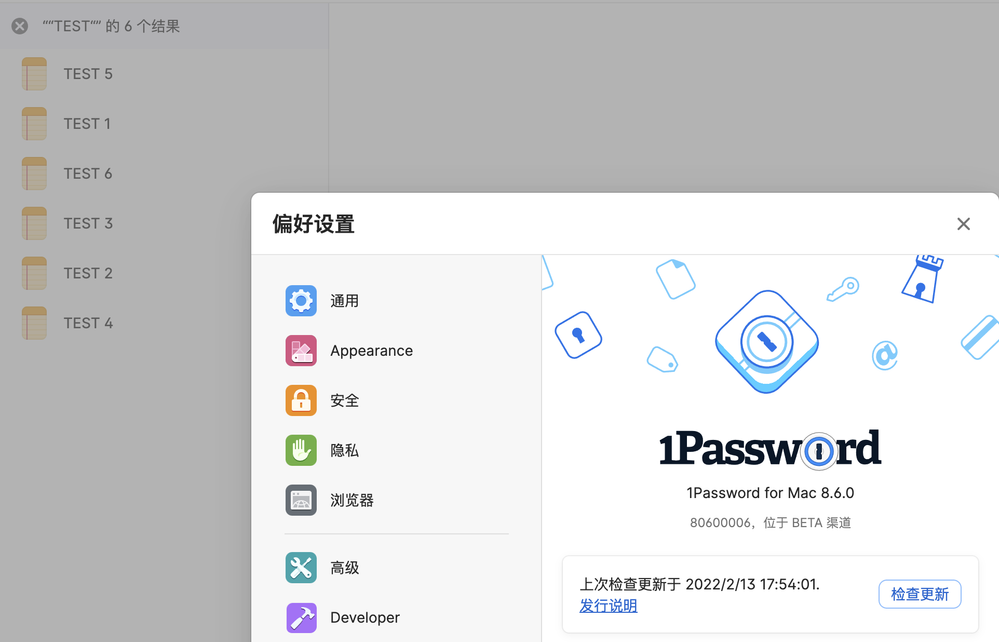Click the TEST 3 note icon
This screenshot has height=642, width=999.
[x=35, y=224]
